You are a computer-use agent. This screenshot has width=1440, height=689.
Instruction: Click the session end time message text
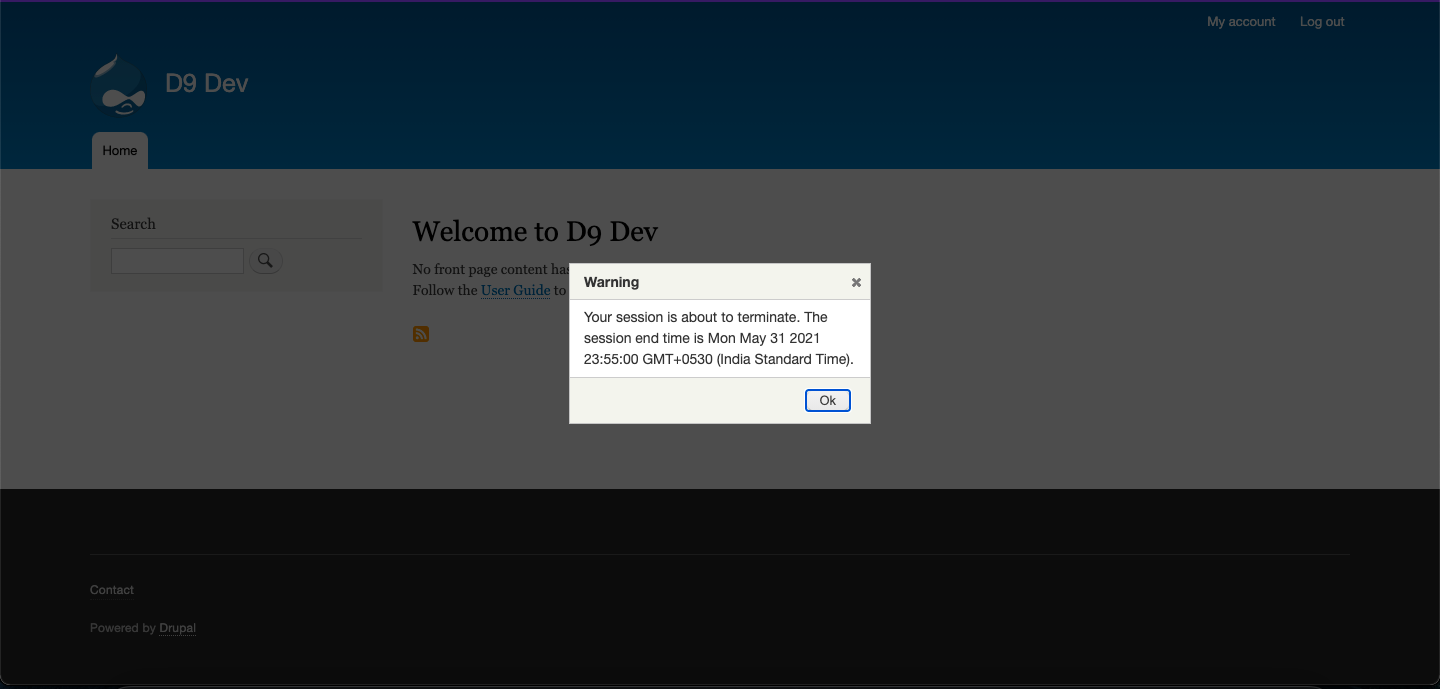[719, 338]
